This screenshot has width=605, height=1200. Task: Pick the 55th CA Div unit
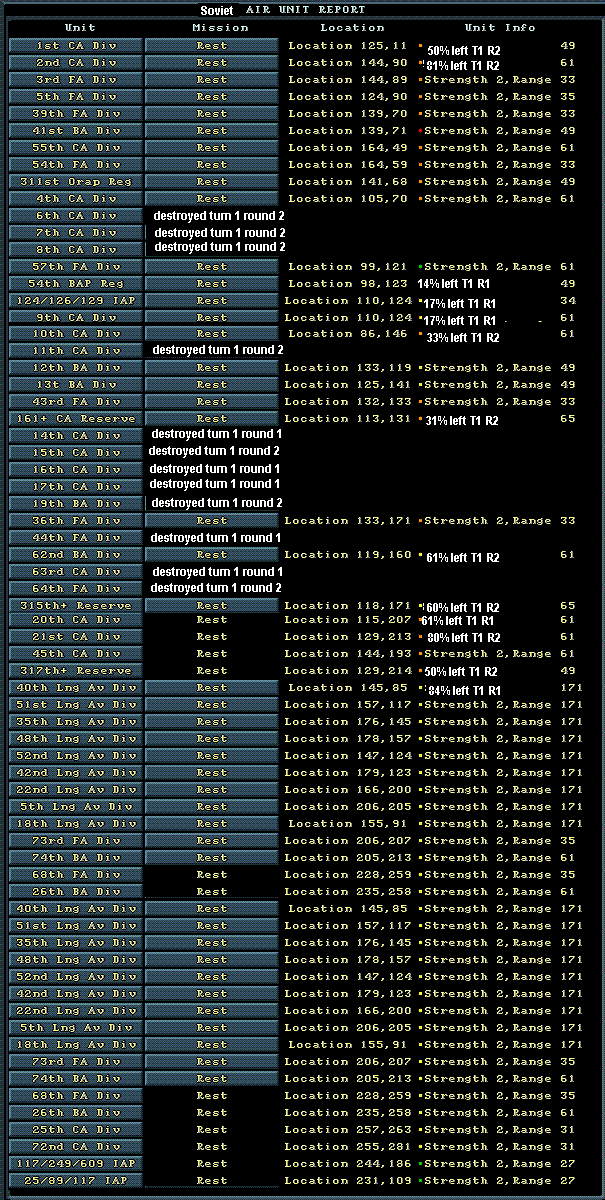pos(76,148)
